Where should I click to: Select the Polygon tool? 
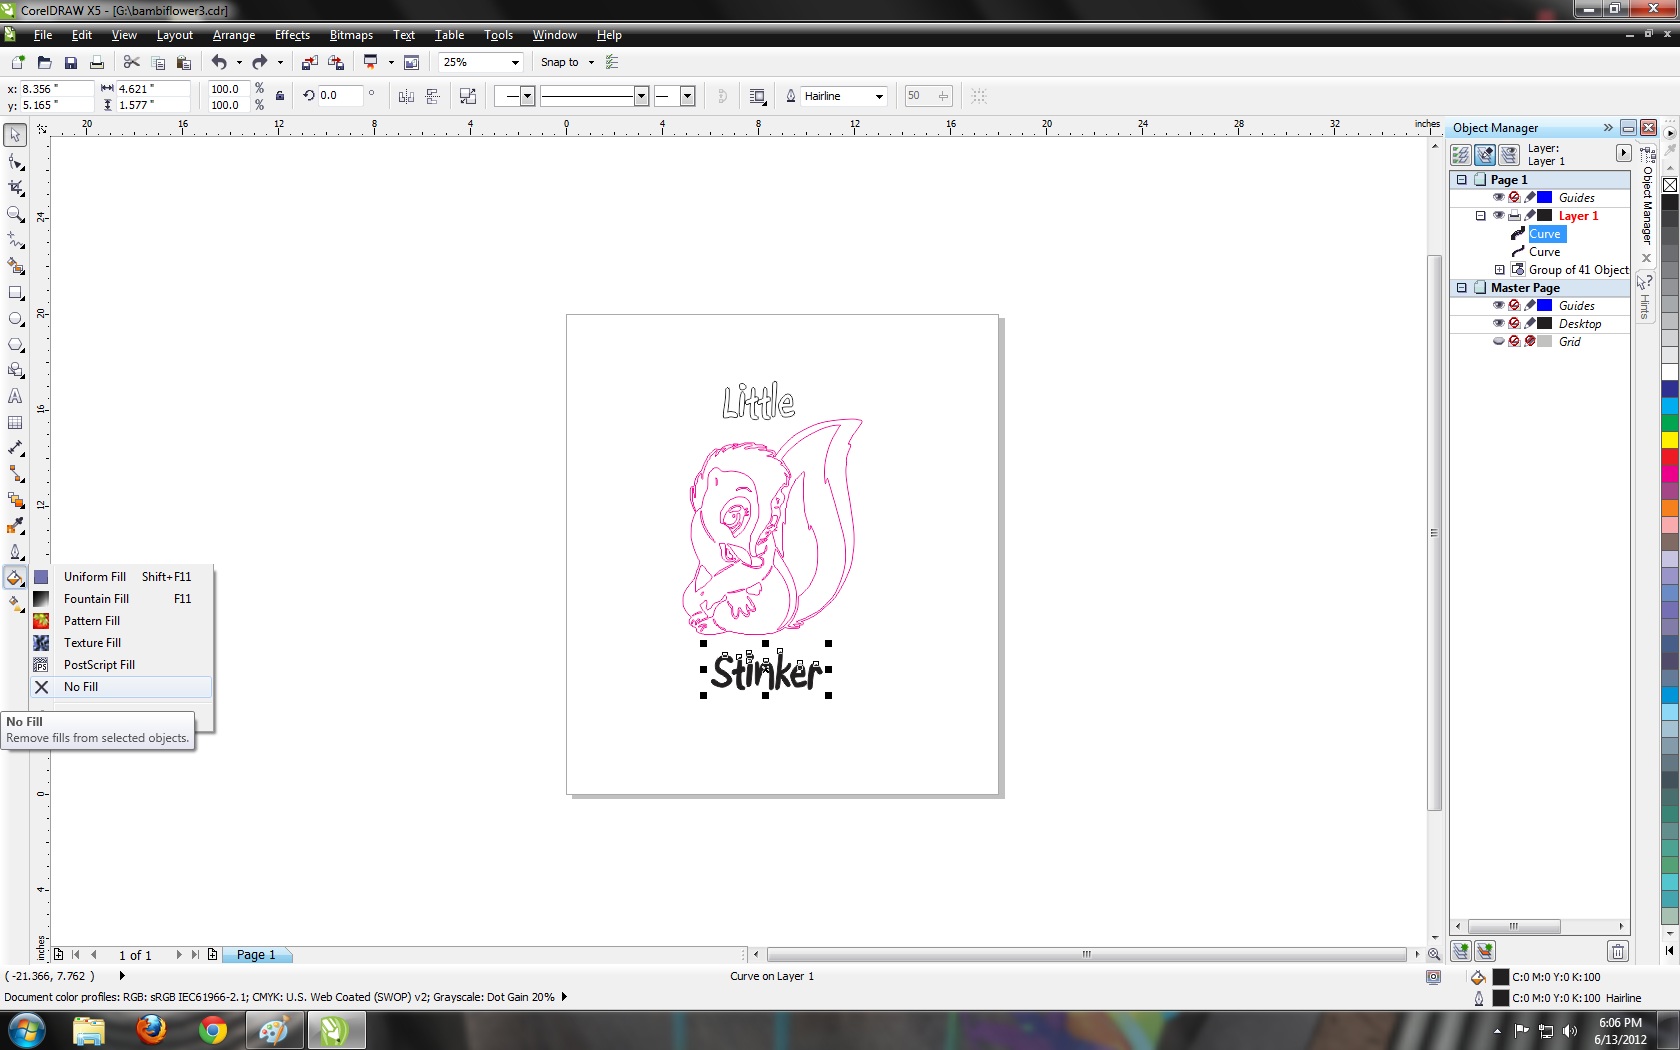(x=15, y=345)
